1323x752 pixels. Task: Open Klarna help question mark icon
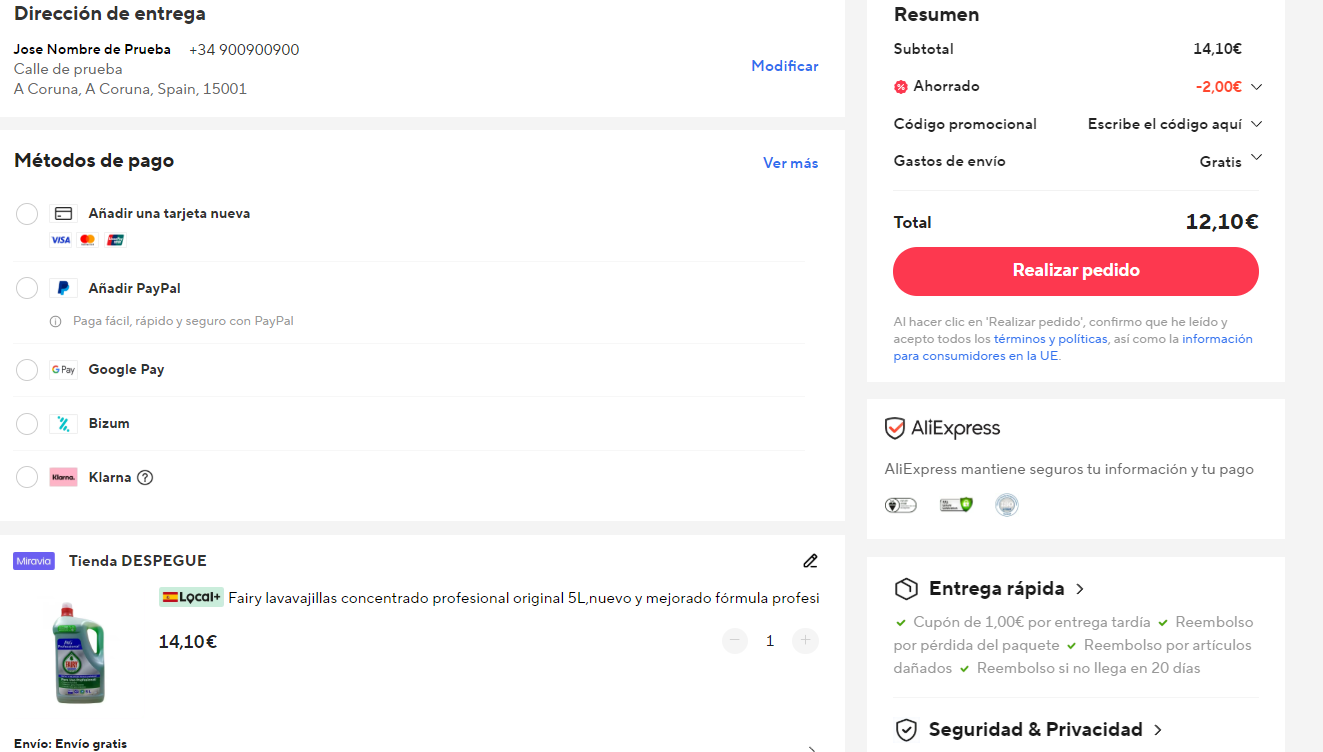(145, 478)
